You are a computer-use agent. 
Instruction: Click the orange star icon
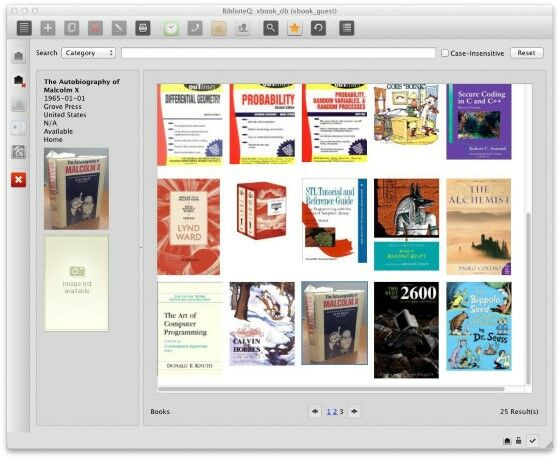[x=295, y=28]
